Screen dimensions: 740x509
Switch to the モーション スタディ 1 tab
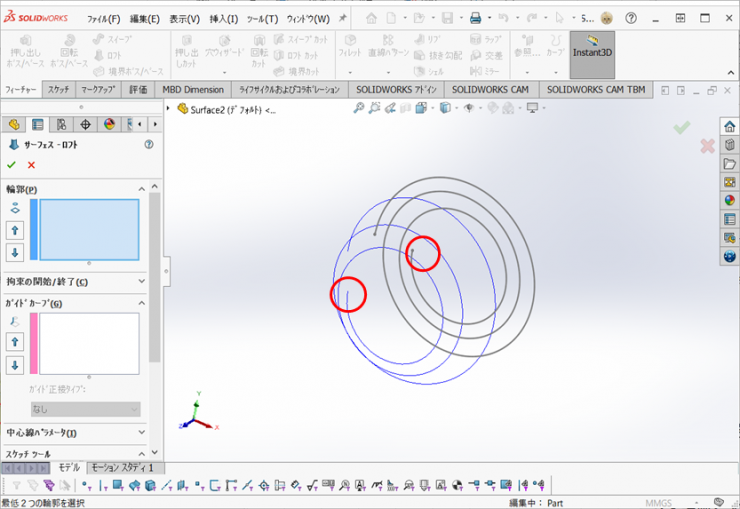tap(123, 468)
